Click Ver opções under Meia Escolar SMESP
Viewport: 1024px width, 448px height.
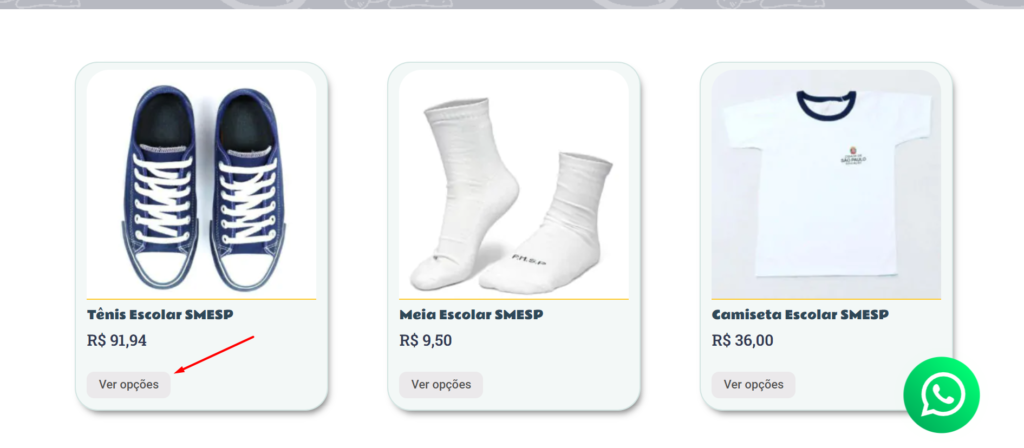(441, 385)
